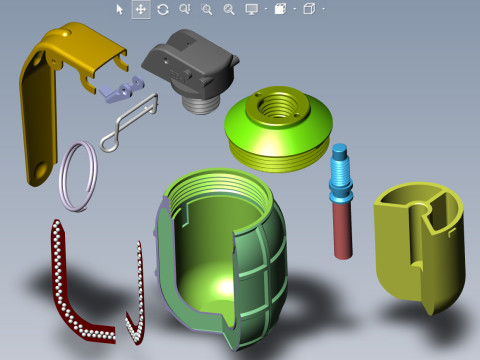Select the pink pull ring part
Screen dimensions: 480x360
pos(79,176)
